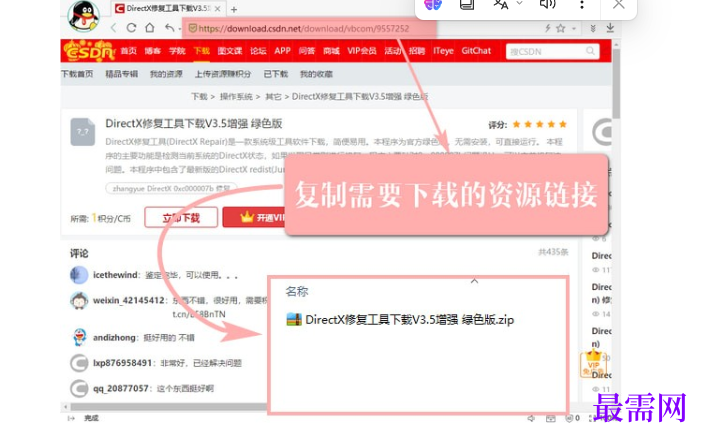Click the CSDN search magnifier icon
Screen dimensions: 705x439
coord(590,51)
